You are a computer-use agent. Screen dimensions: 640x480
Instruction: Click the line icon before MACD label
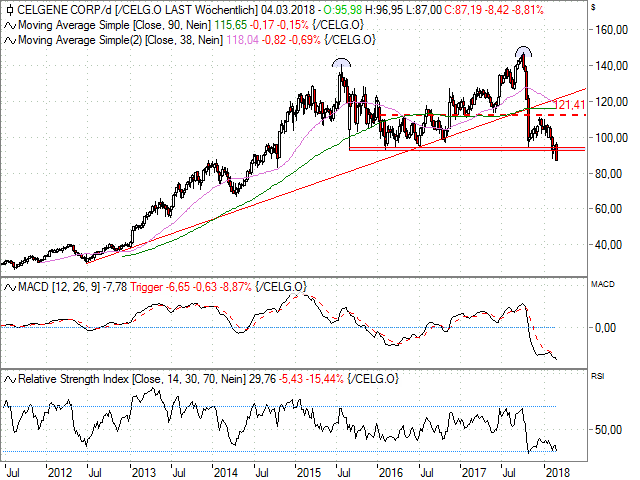10,287
